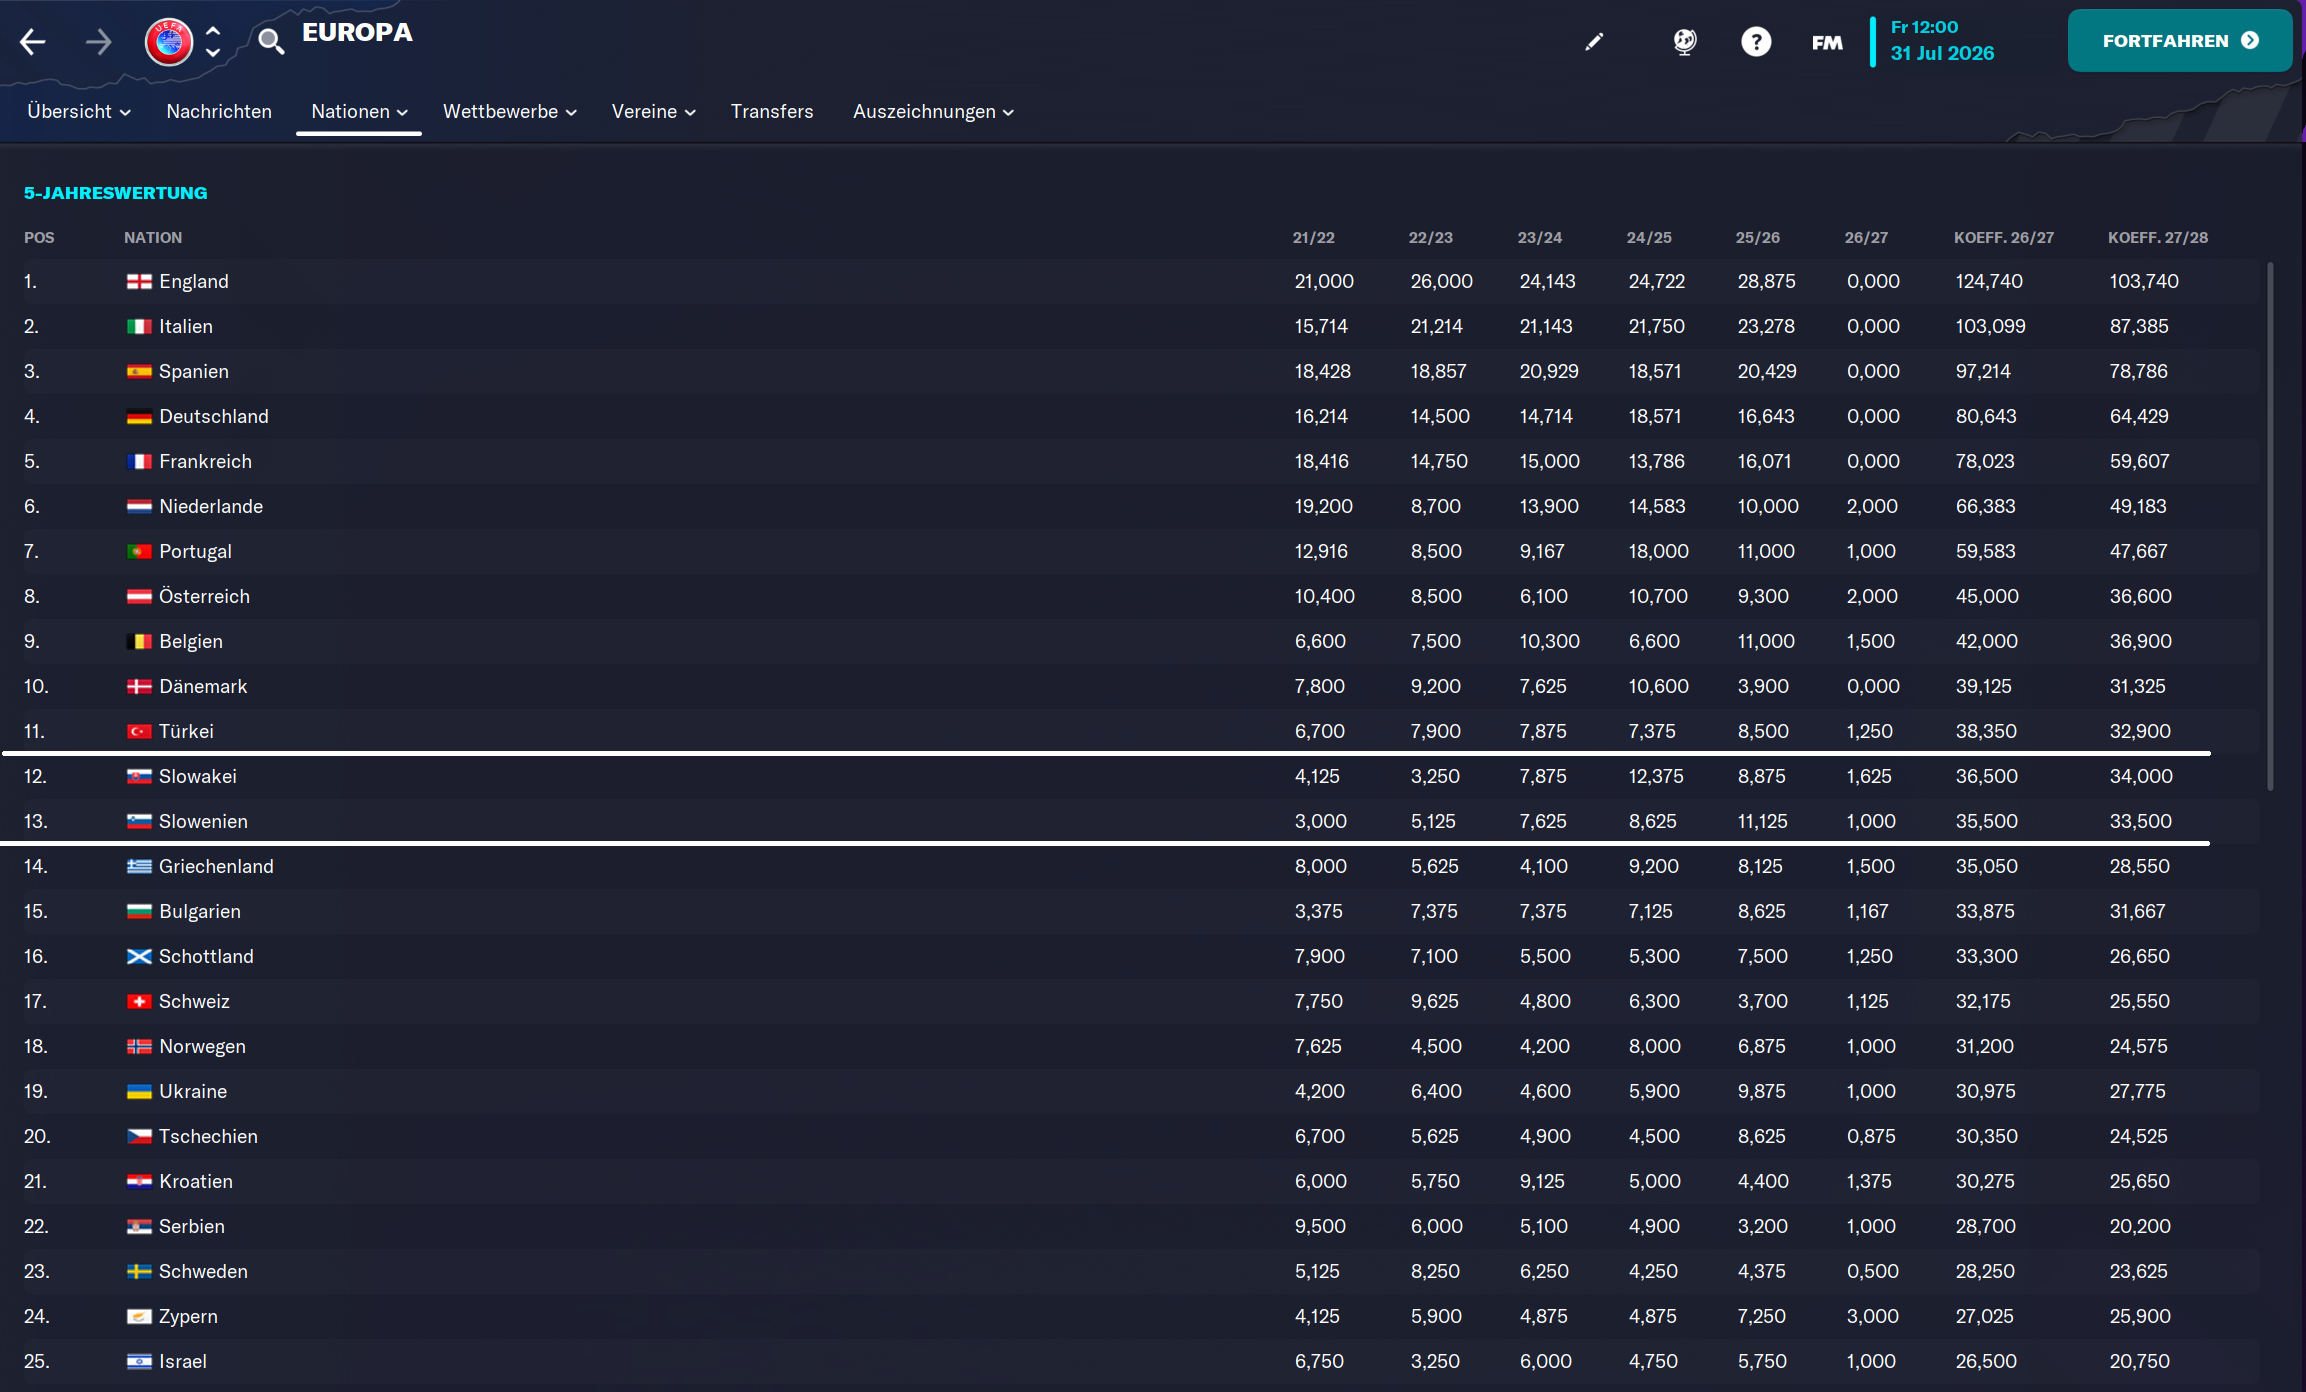2306x1392 pixels.
Task: Open the Auszeichnungen dropdown
Action: click(933, 112)
